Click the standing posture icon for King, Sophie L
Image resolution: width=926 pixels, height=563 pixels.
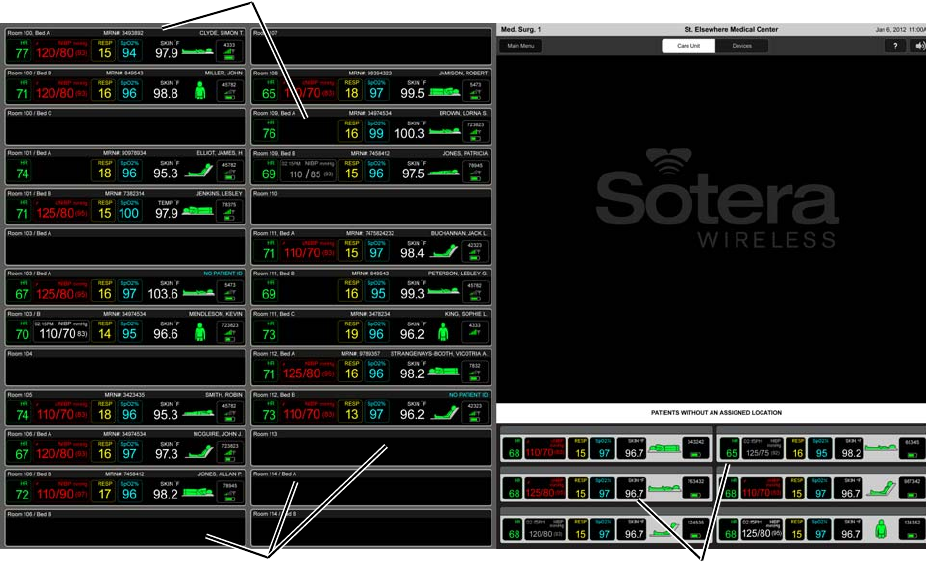coord(444,332)
